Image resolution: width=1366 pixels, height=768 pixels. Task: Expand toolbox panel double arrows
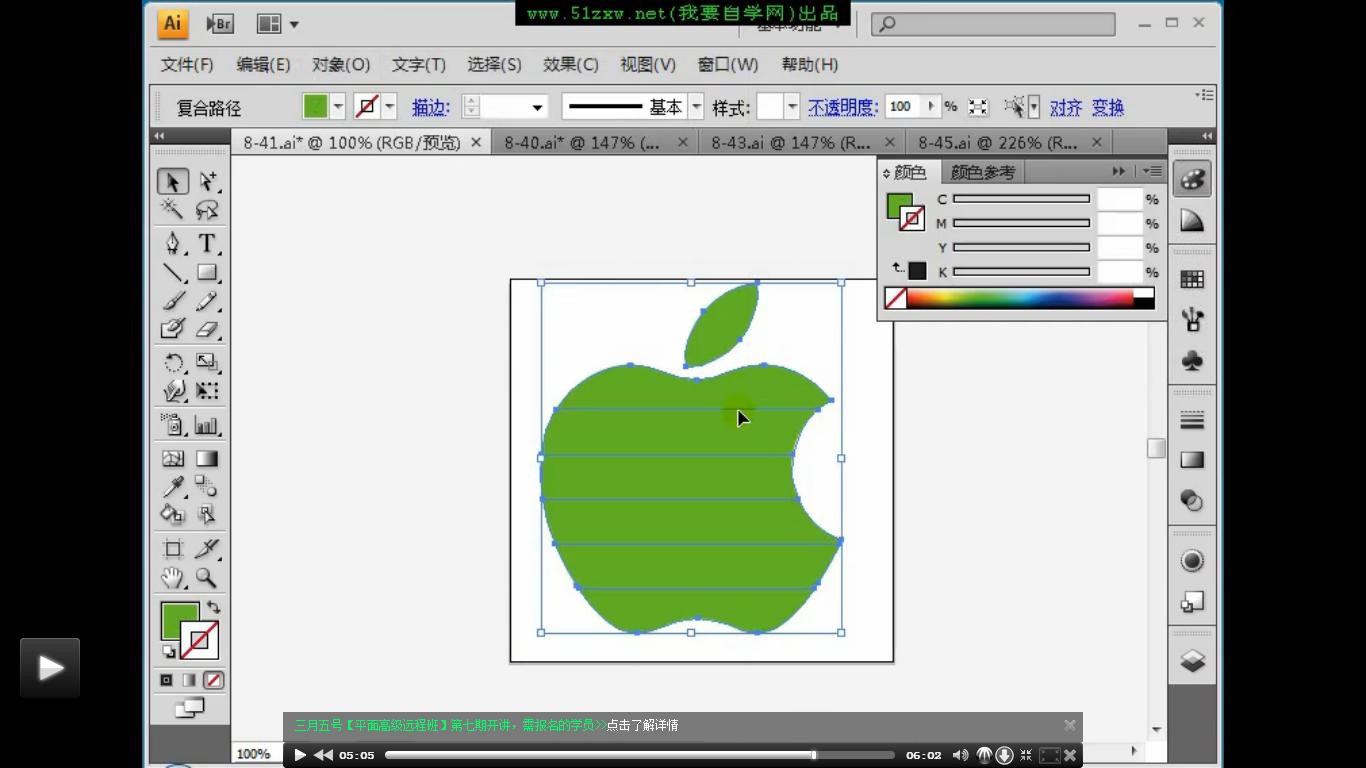(x=159, y=136)
